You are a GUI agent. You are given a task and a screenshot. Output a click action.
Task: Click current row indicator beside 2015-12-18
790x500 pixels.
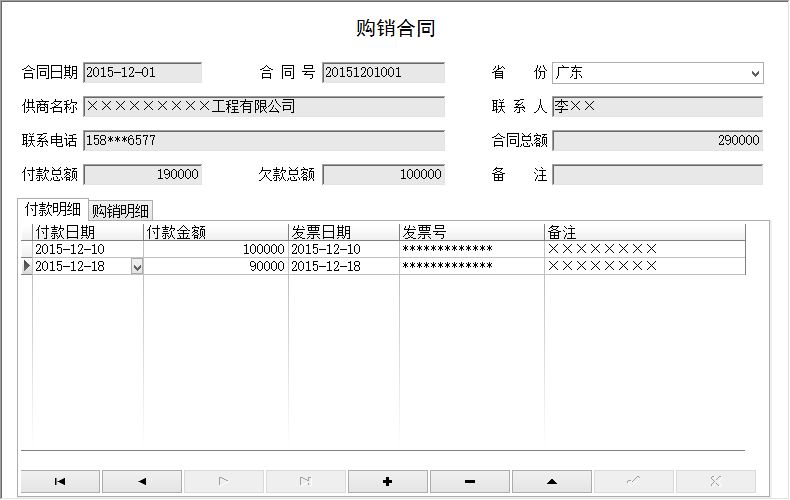click(27, 267)
